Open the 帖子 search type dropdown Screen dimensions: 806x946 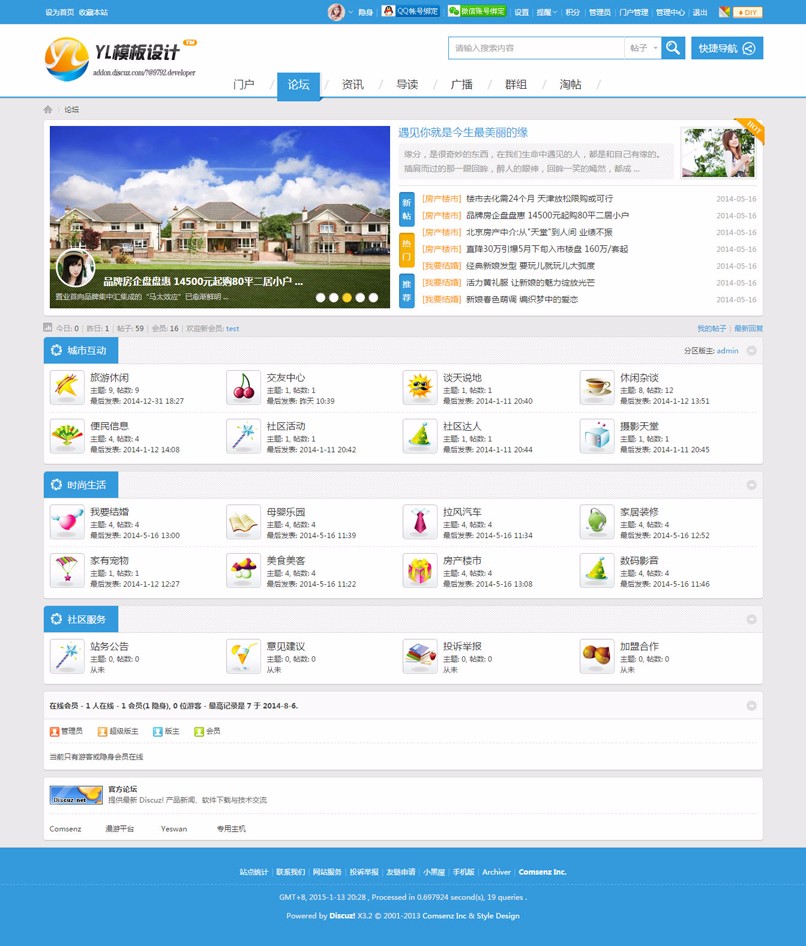click(x=641, y=47)
